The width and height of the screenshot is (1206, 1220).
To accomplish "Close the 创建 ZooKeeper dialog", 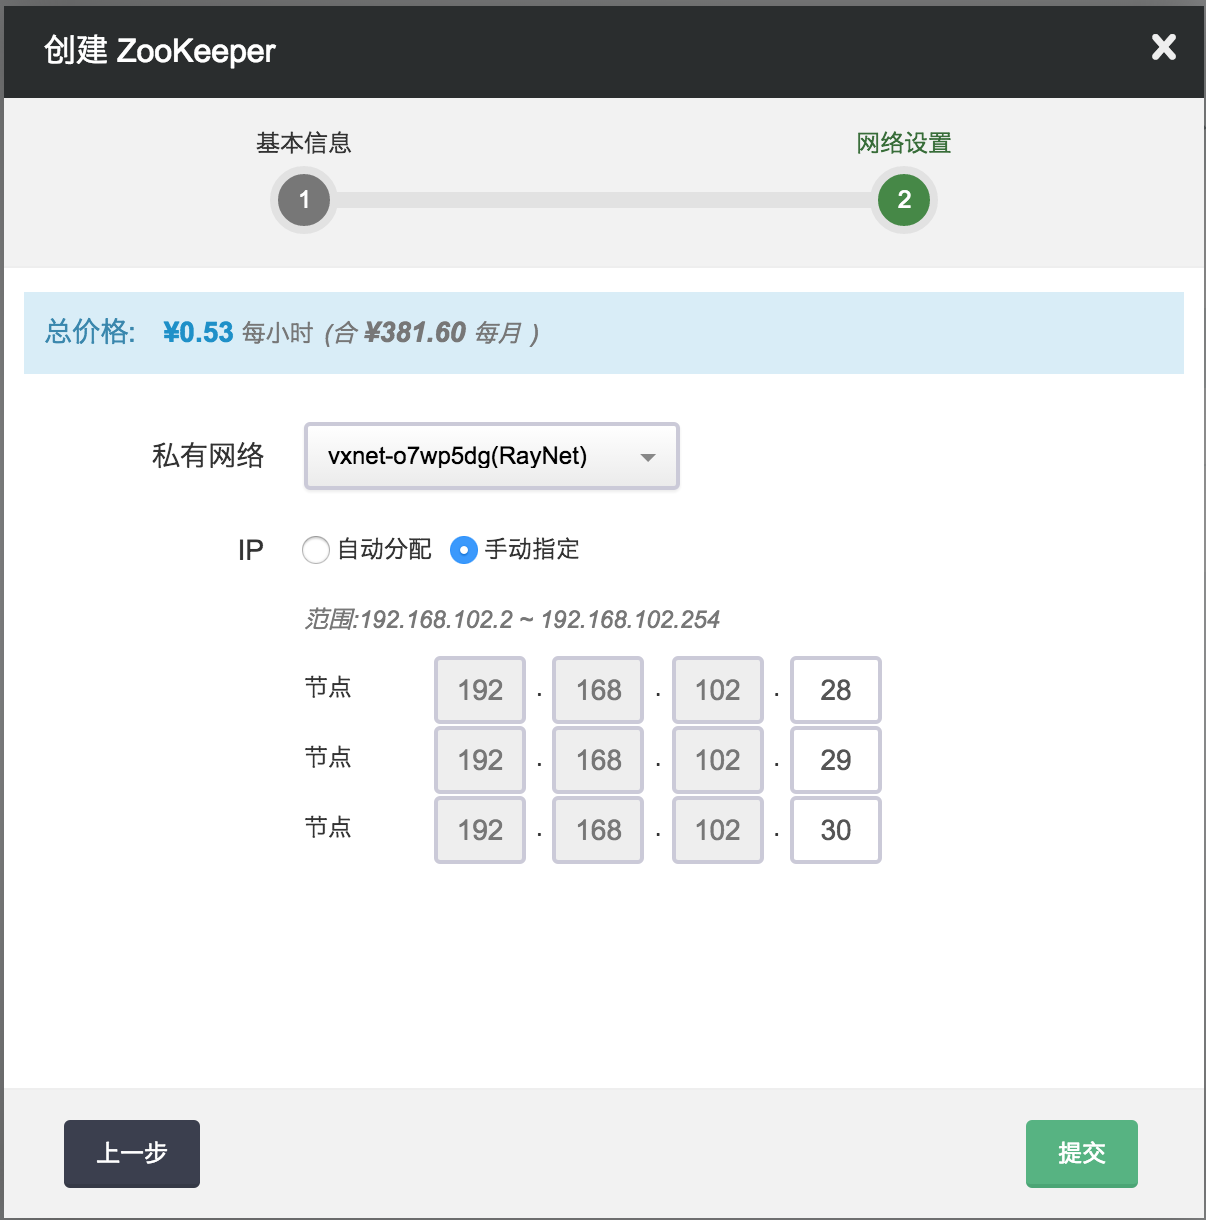I will point(1163,47).
